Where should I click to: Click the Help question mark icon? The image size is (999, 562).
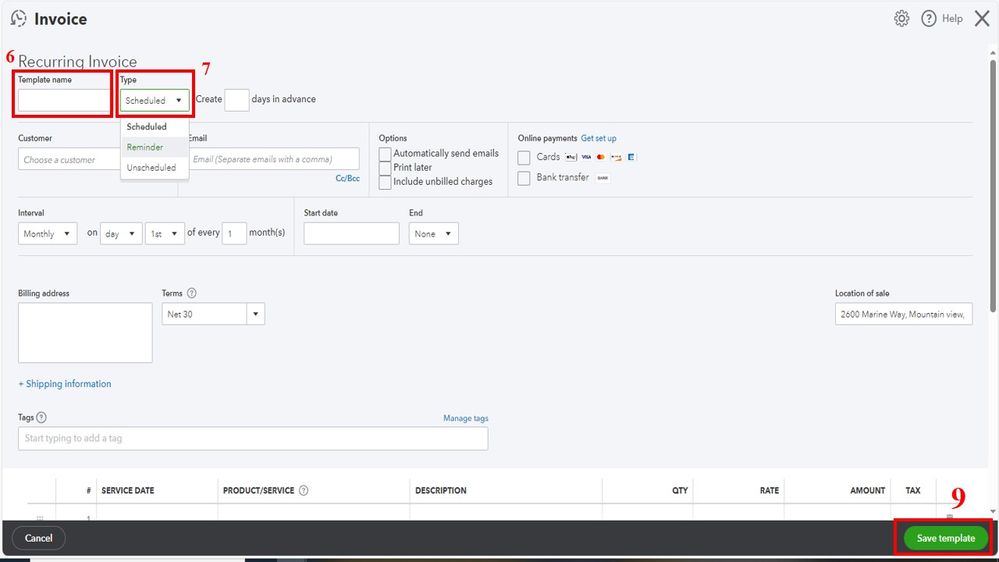click(x=929, y=18)
